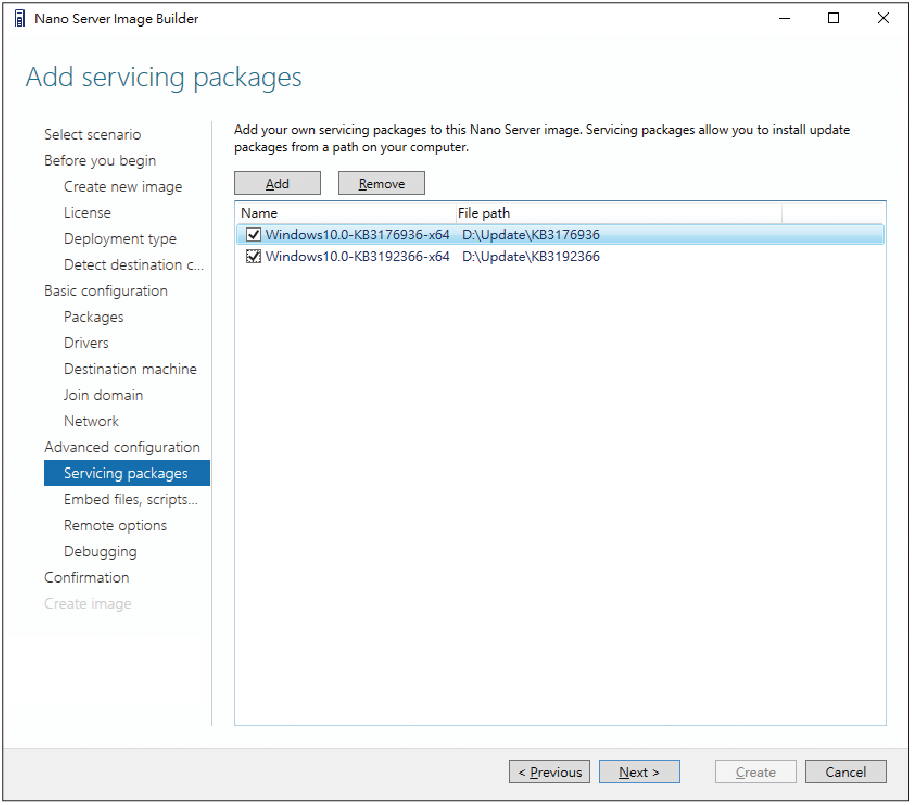Jump to the Debugging step
The width and height of the screenshot is (912, 805).
click(100, 552)
